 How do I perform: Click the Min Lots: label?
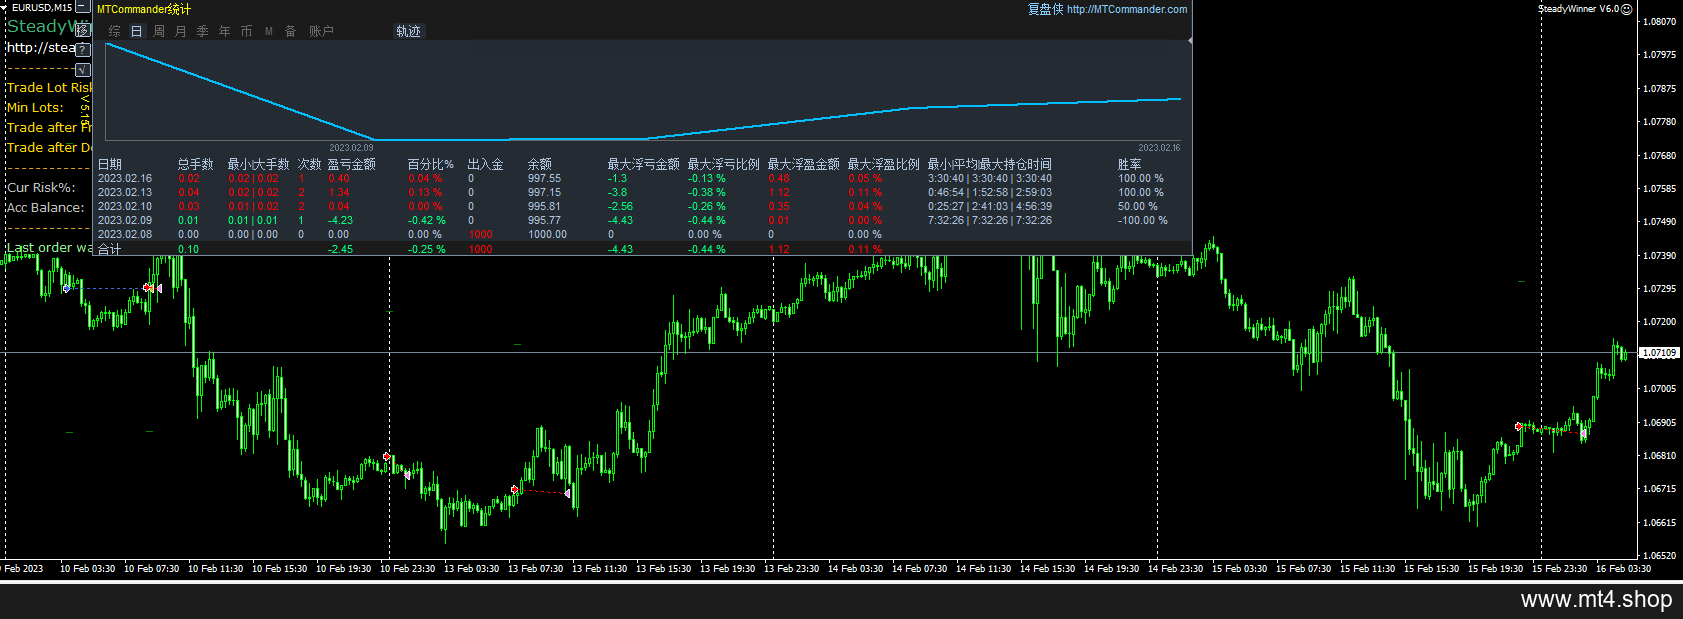pyautogui.click(x=35, y=107)
